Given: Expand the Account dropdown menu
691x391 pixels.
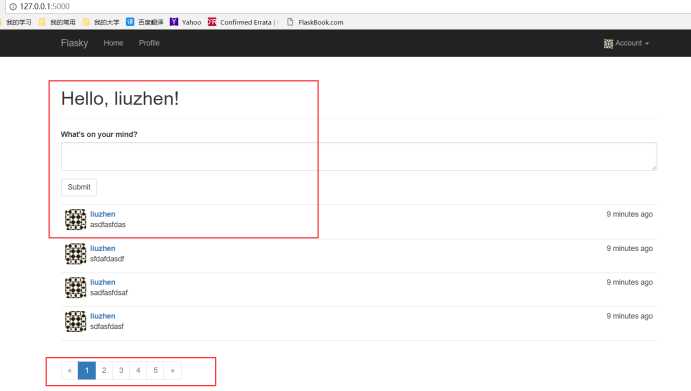Looking at the screenshot, I should pyautogui.click(x=627, y=43).
